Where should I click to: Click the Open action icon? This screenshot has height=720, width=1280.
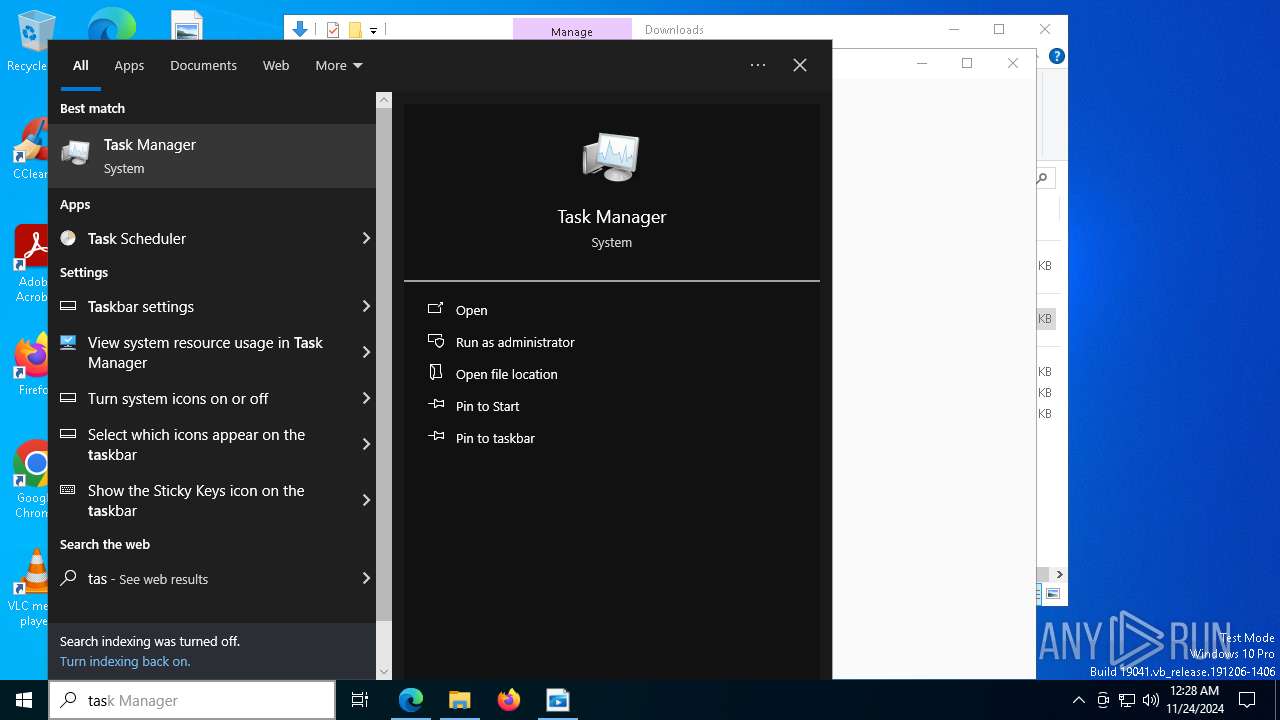coord(436,310)
